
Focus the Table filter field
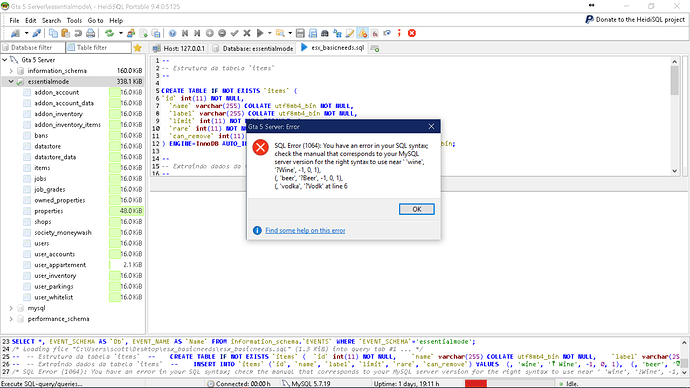click(99, 48)
